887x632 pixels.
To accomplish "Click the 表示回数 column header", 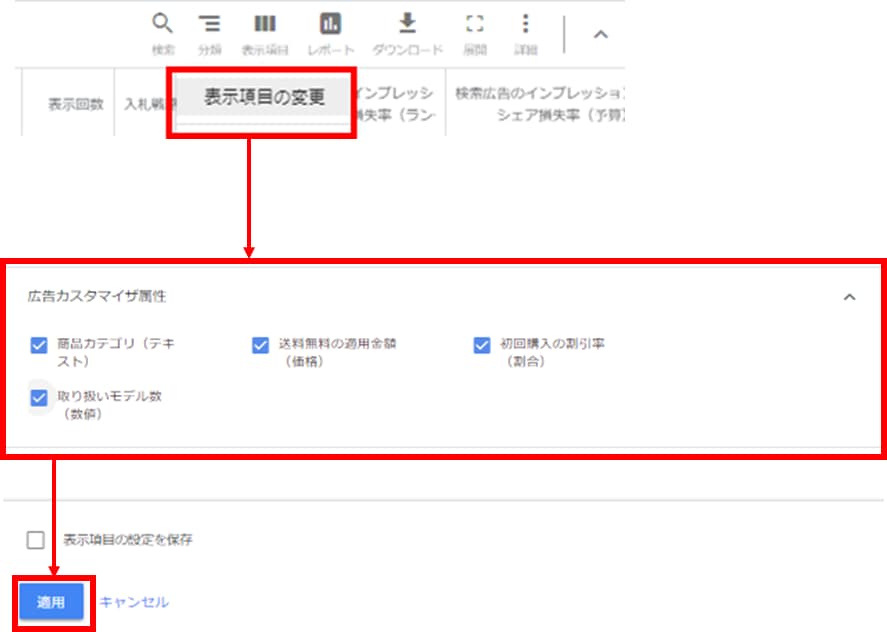I will click(76, 104).
